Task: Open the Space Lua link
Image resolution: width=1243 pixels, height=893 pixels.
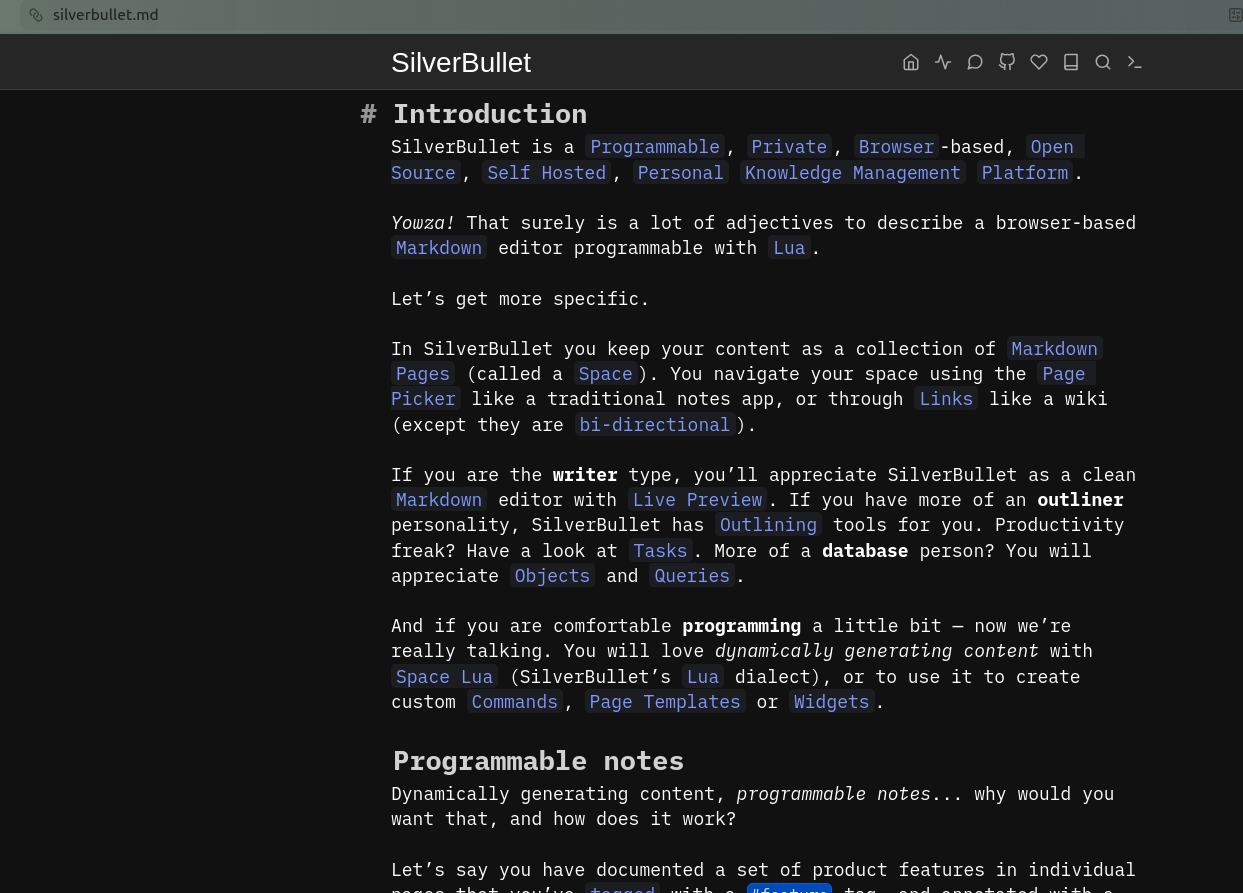Action: point(444,677)
